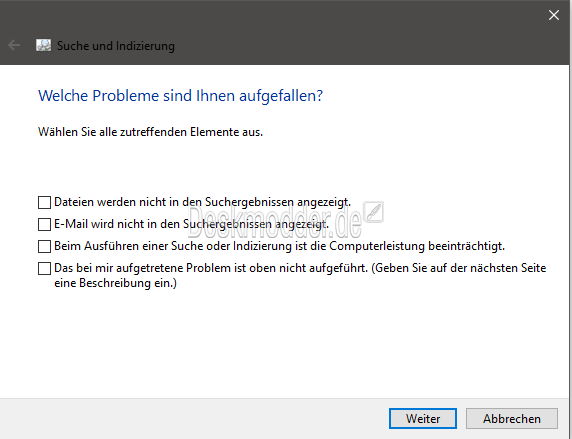572x439 pixels.
Task: Check the 'Dateien werden nicht in den Suchergebnissen angezeigt' box
Action: (44, 202)
